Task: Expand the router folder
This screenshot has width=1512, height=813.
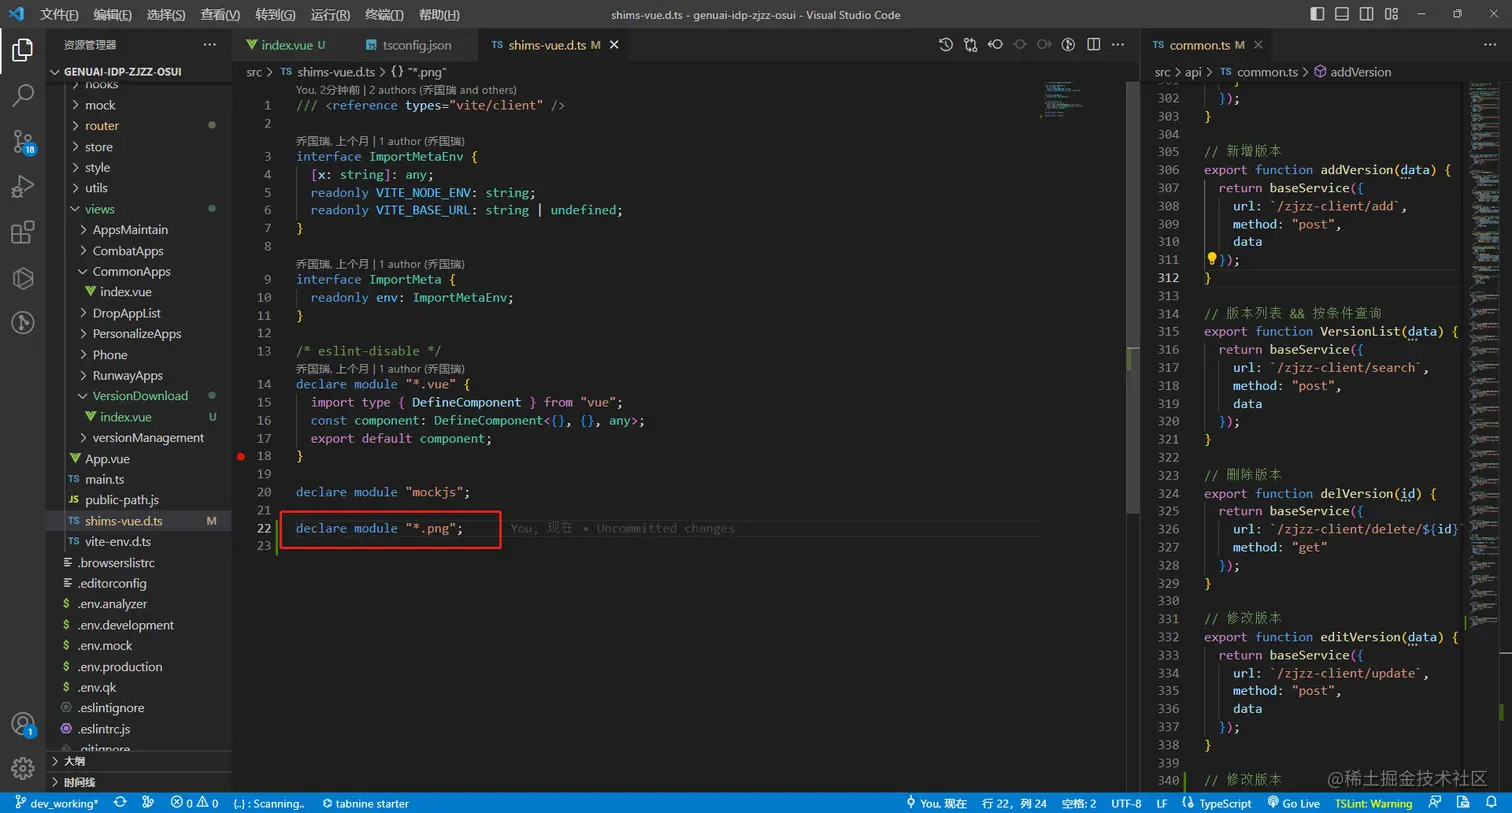Action: point(139,126)
